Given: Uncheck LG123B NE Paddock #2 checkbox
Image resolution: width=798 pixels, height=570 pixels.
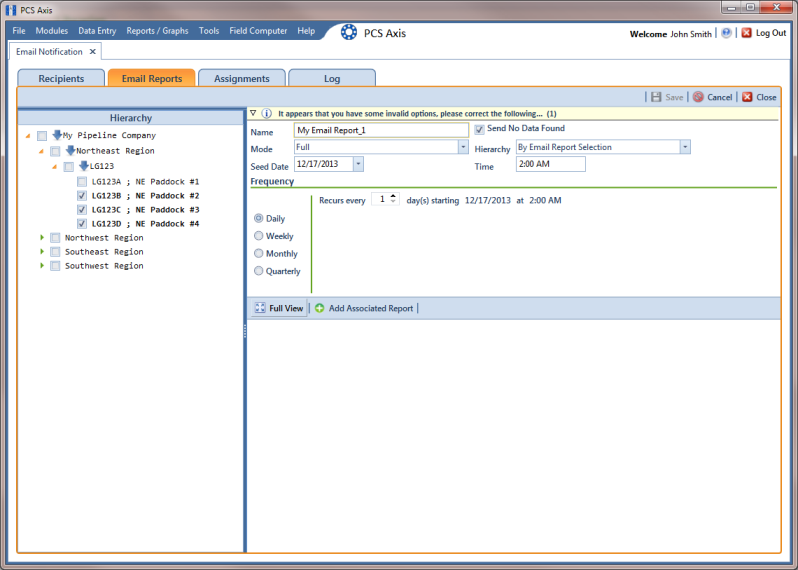Looking at the screenshot, I should click(x=82, y=195).
